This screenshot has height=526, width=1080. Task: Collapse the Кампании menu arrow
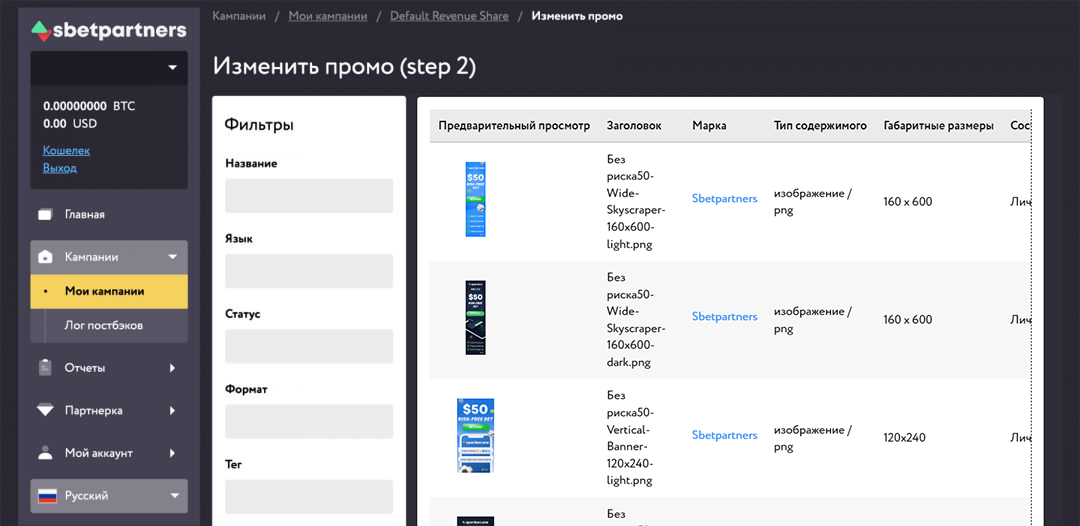click(x=173, y=257)
